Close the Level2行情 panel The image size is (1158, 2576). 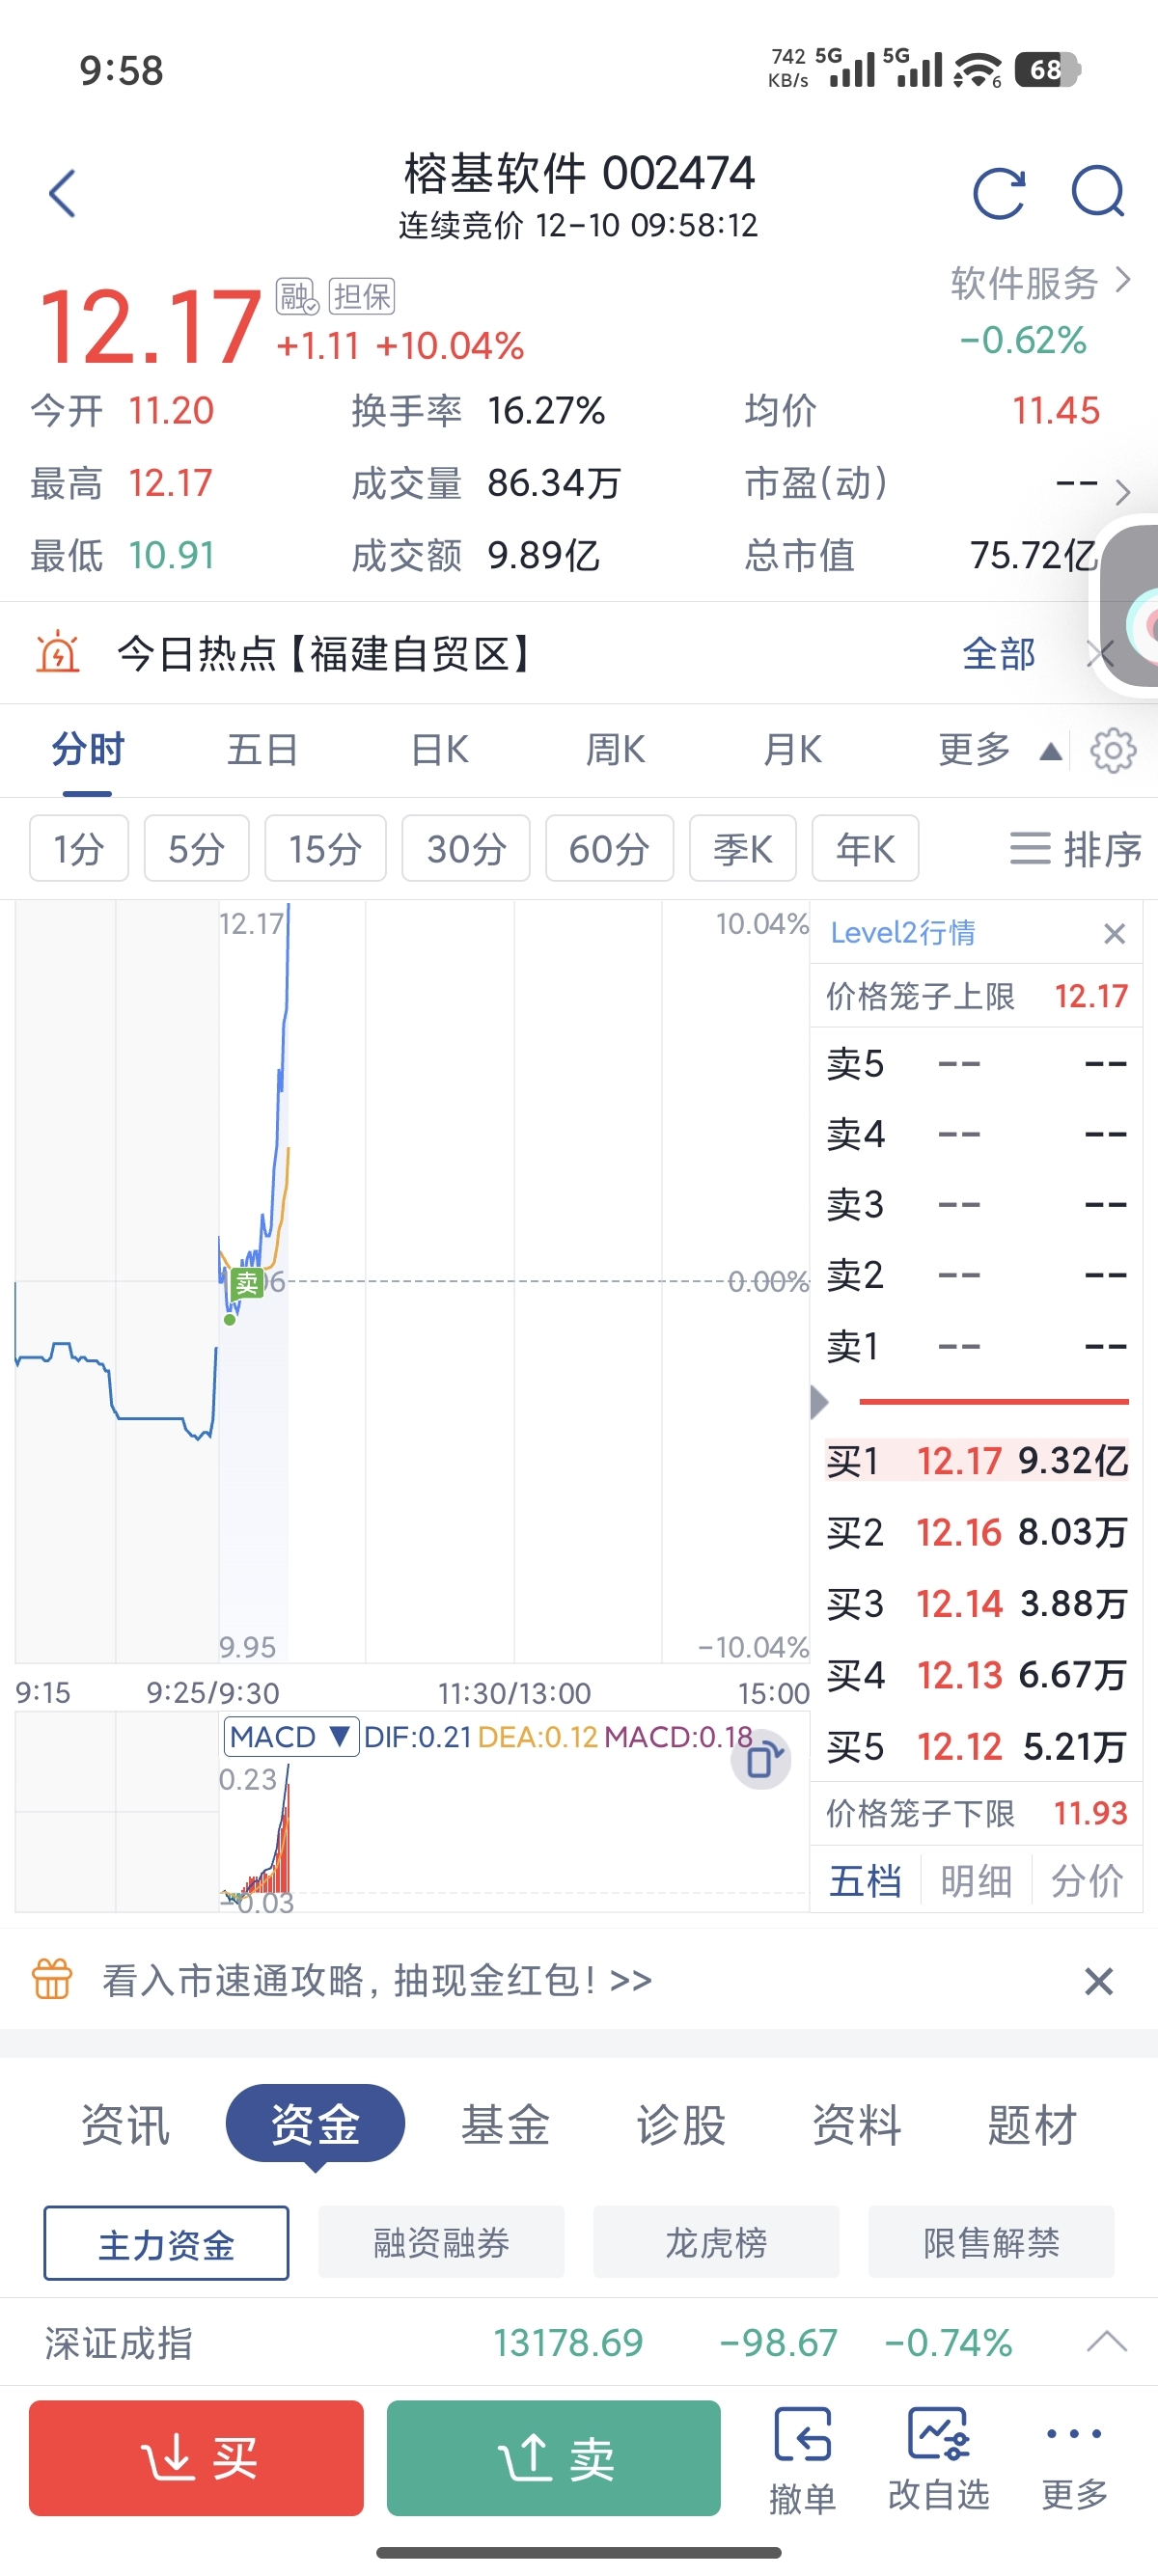[1114, 933]
